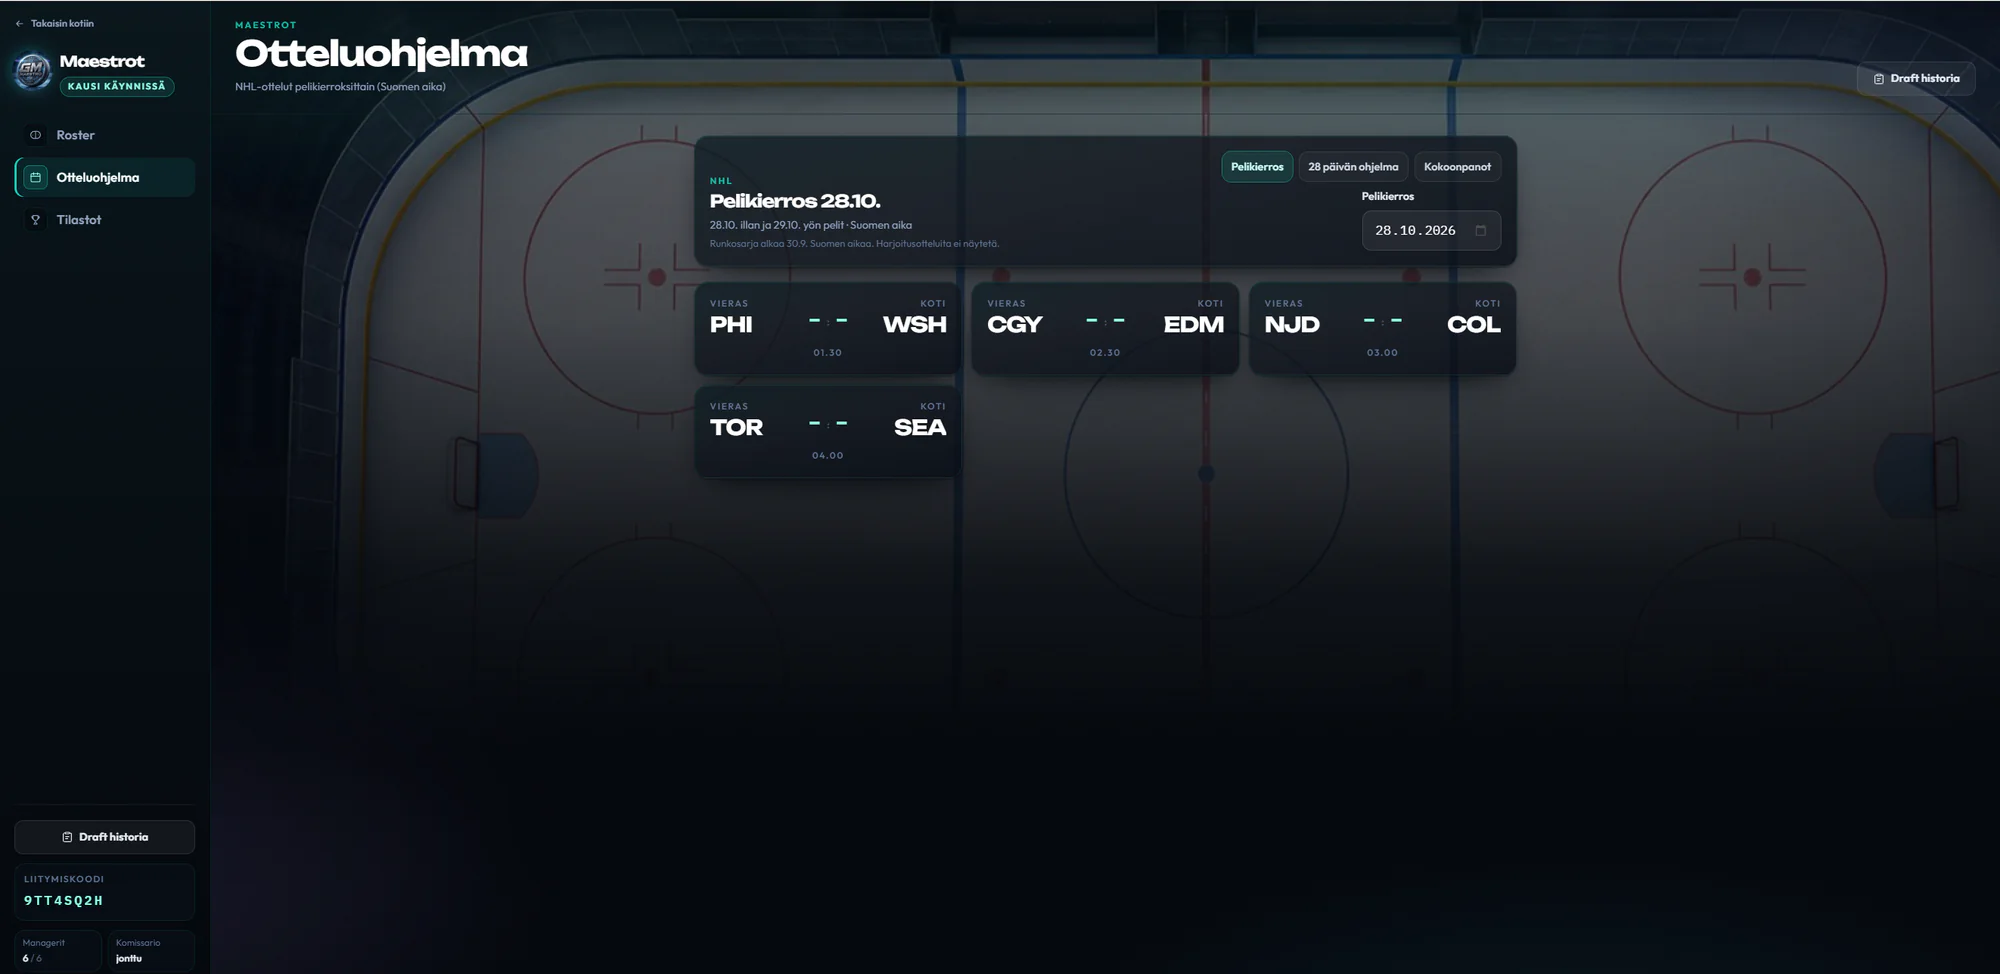Image resolution: width=2000 pixels, height=974 pixels.
Task: Click the join code 9TT4SQ2H
Action: point(64,901)
